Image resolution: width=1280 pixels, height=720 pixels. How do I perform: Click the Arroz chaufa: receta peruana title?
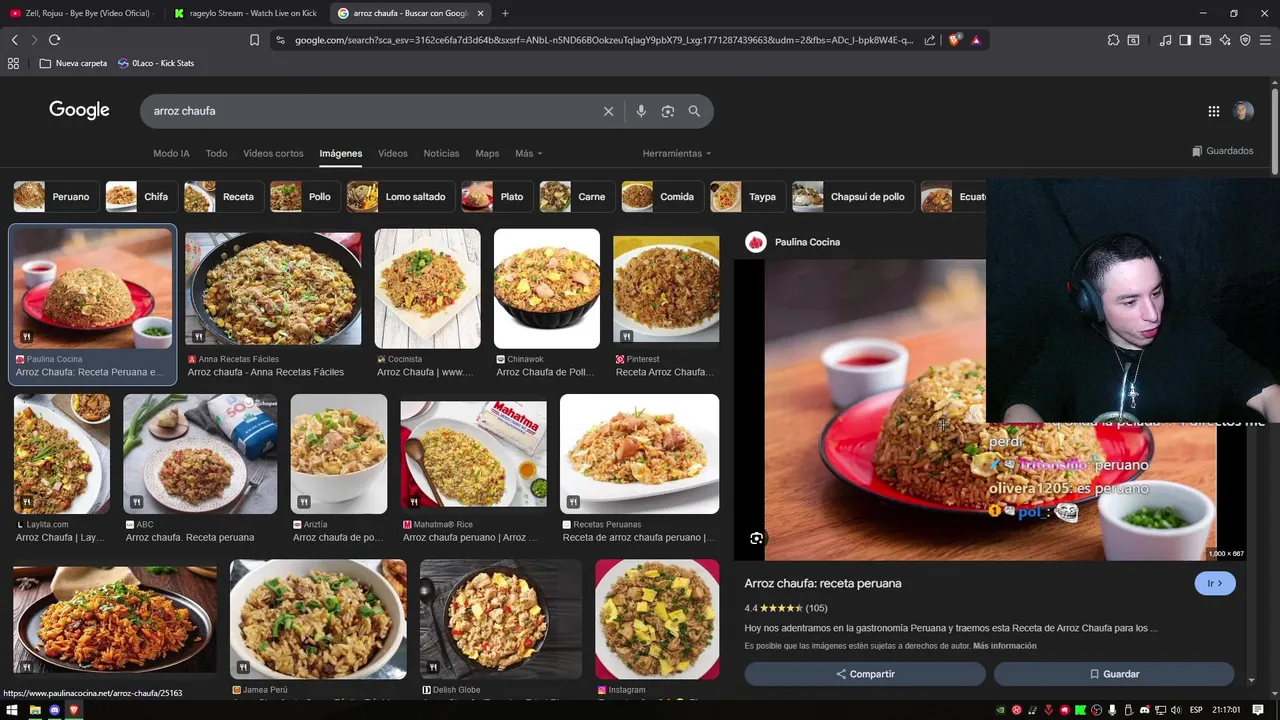[x=823, y=583]
